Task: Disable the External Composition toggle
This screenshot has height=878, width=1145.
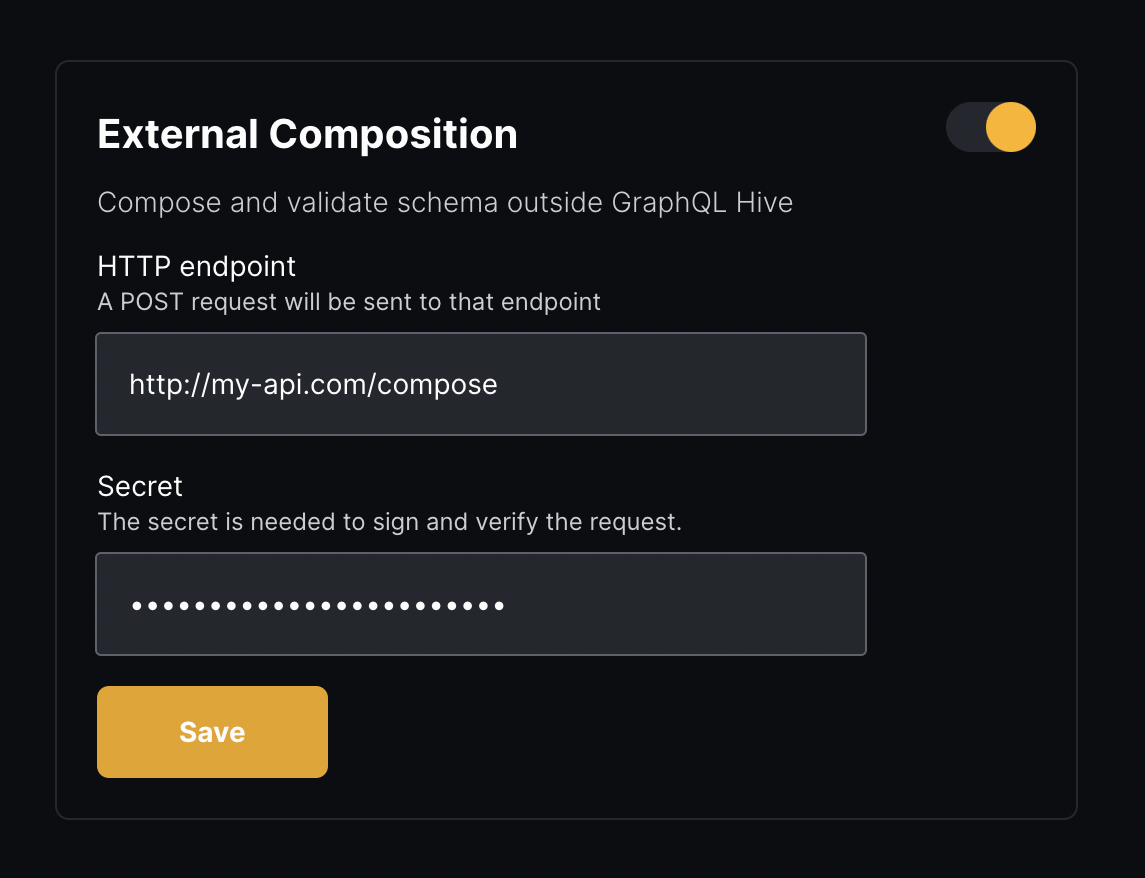Action: click(x=990, y=128)
